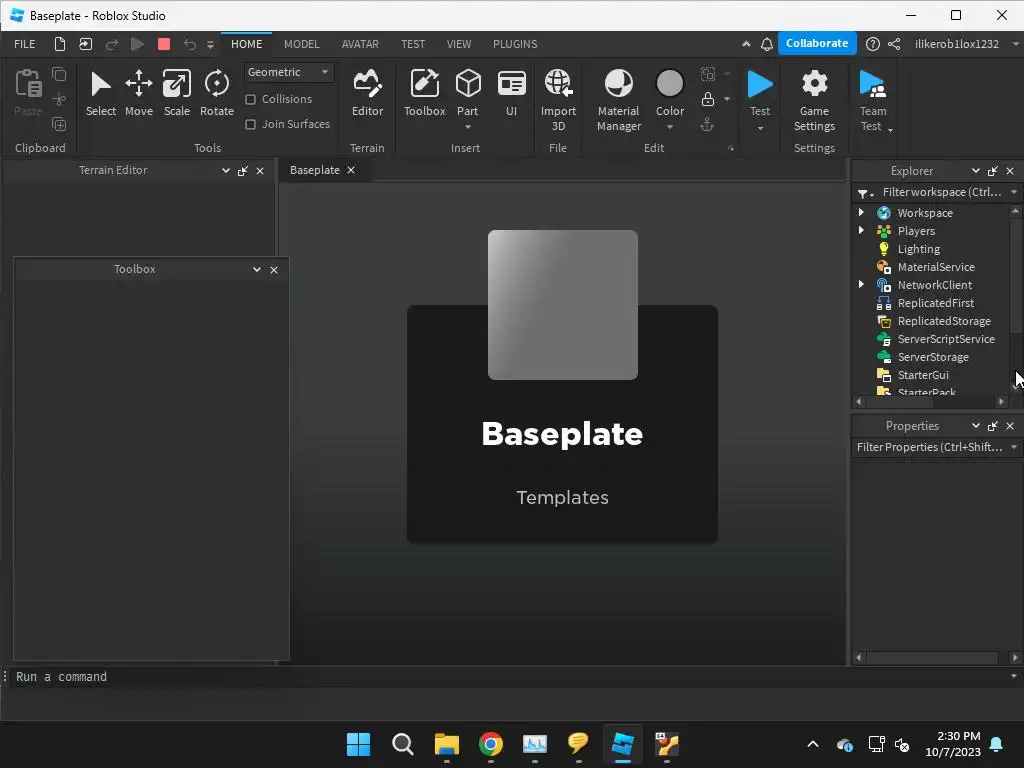Switch to the PLUGINS tab

515,44
